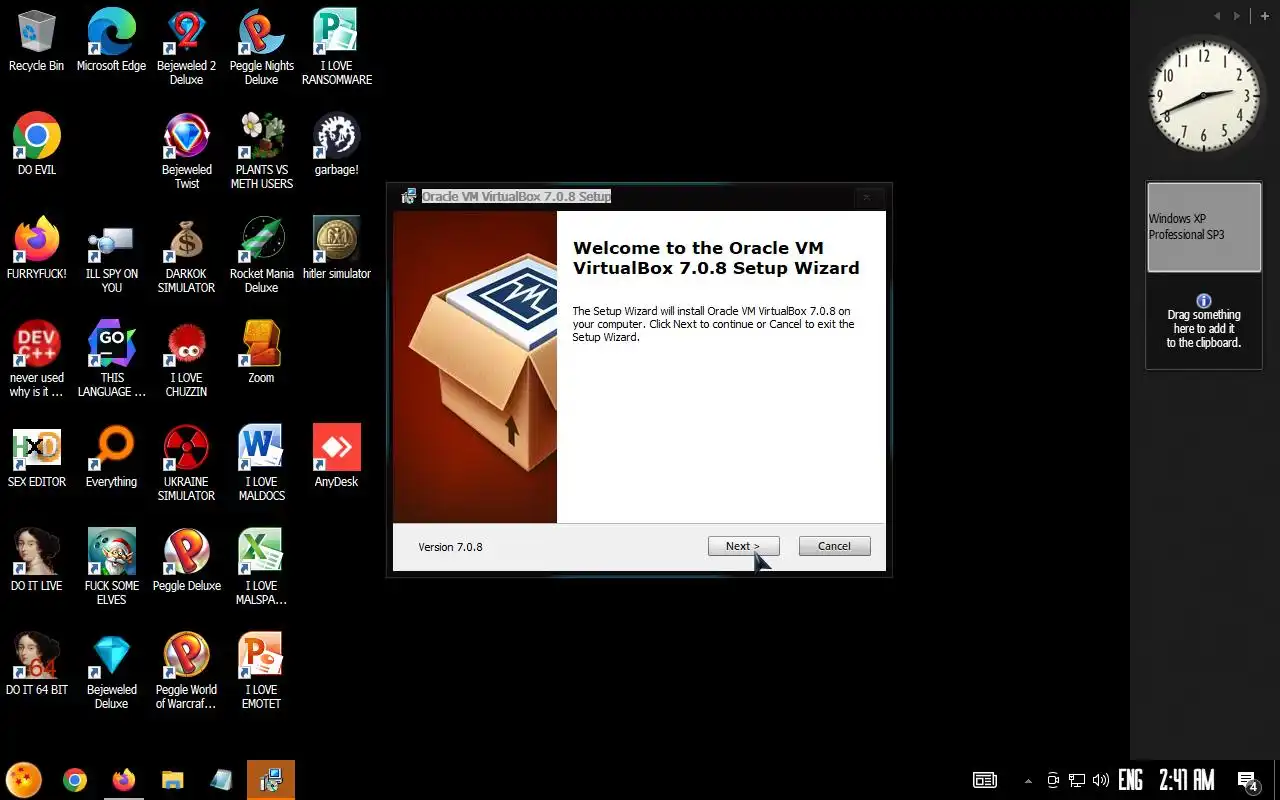This screenshot has height=800, width=1280.
Task: Select the Dev-C++ 'never used' shortcut
Action: click(x=36, y=359)
